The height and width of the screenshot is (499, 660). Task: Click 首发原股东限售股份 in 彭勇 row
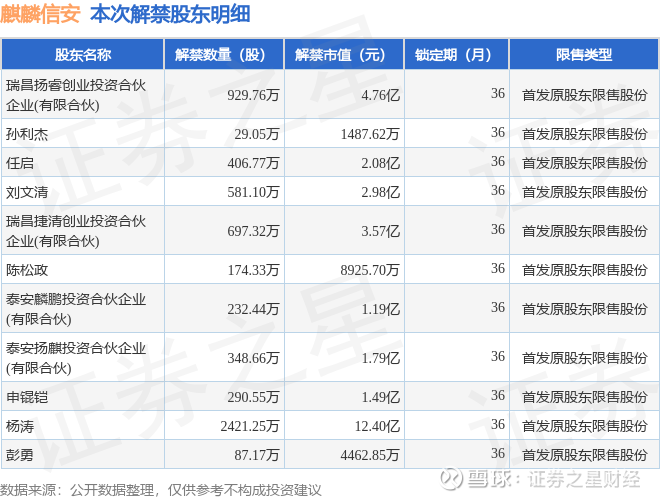pos(585,455)
